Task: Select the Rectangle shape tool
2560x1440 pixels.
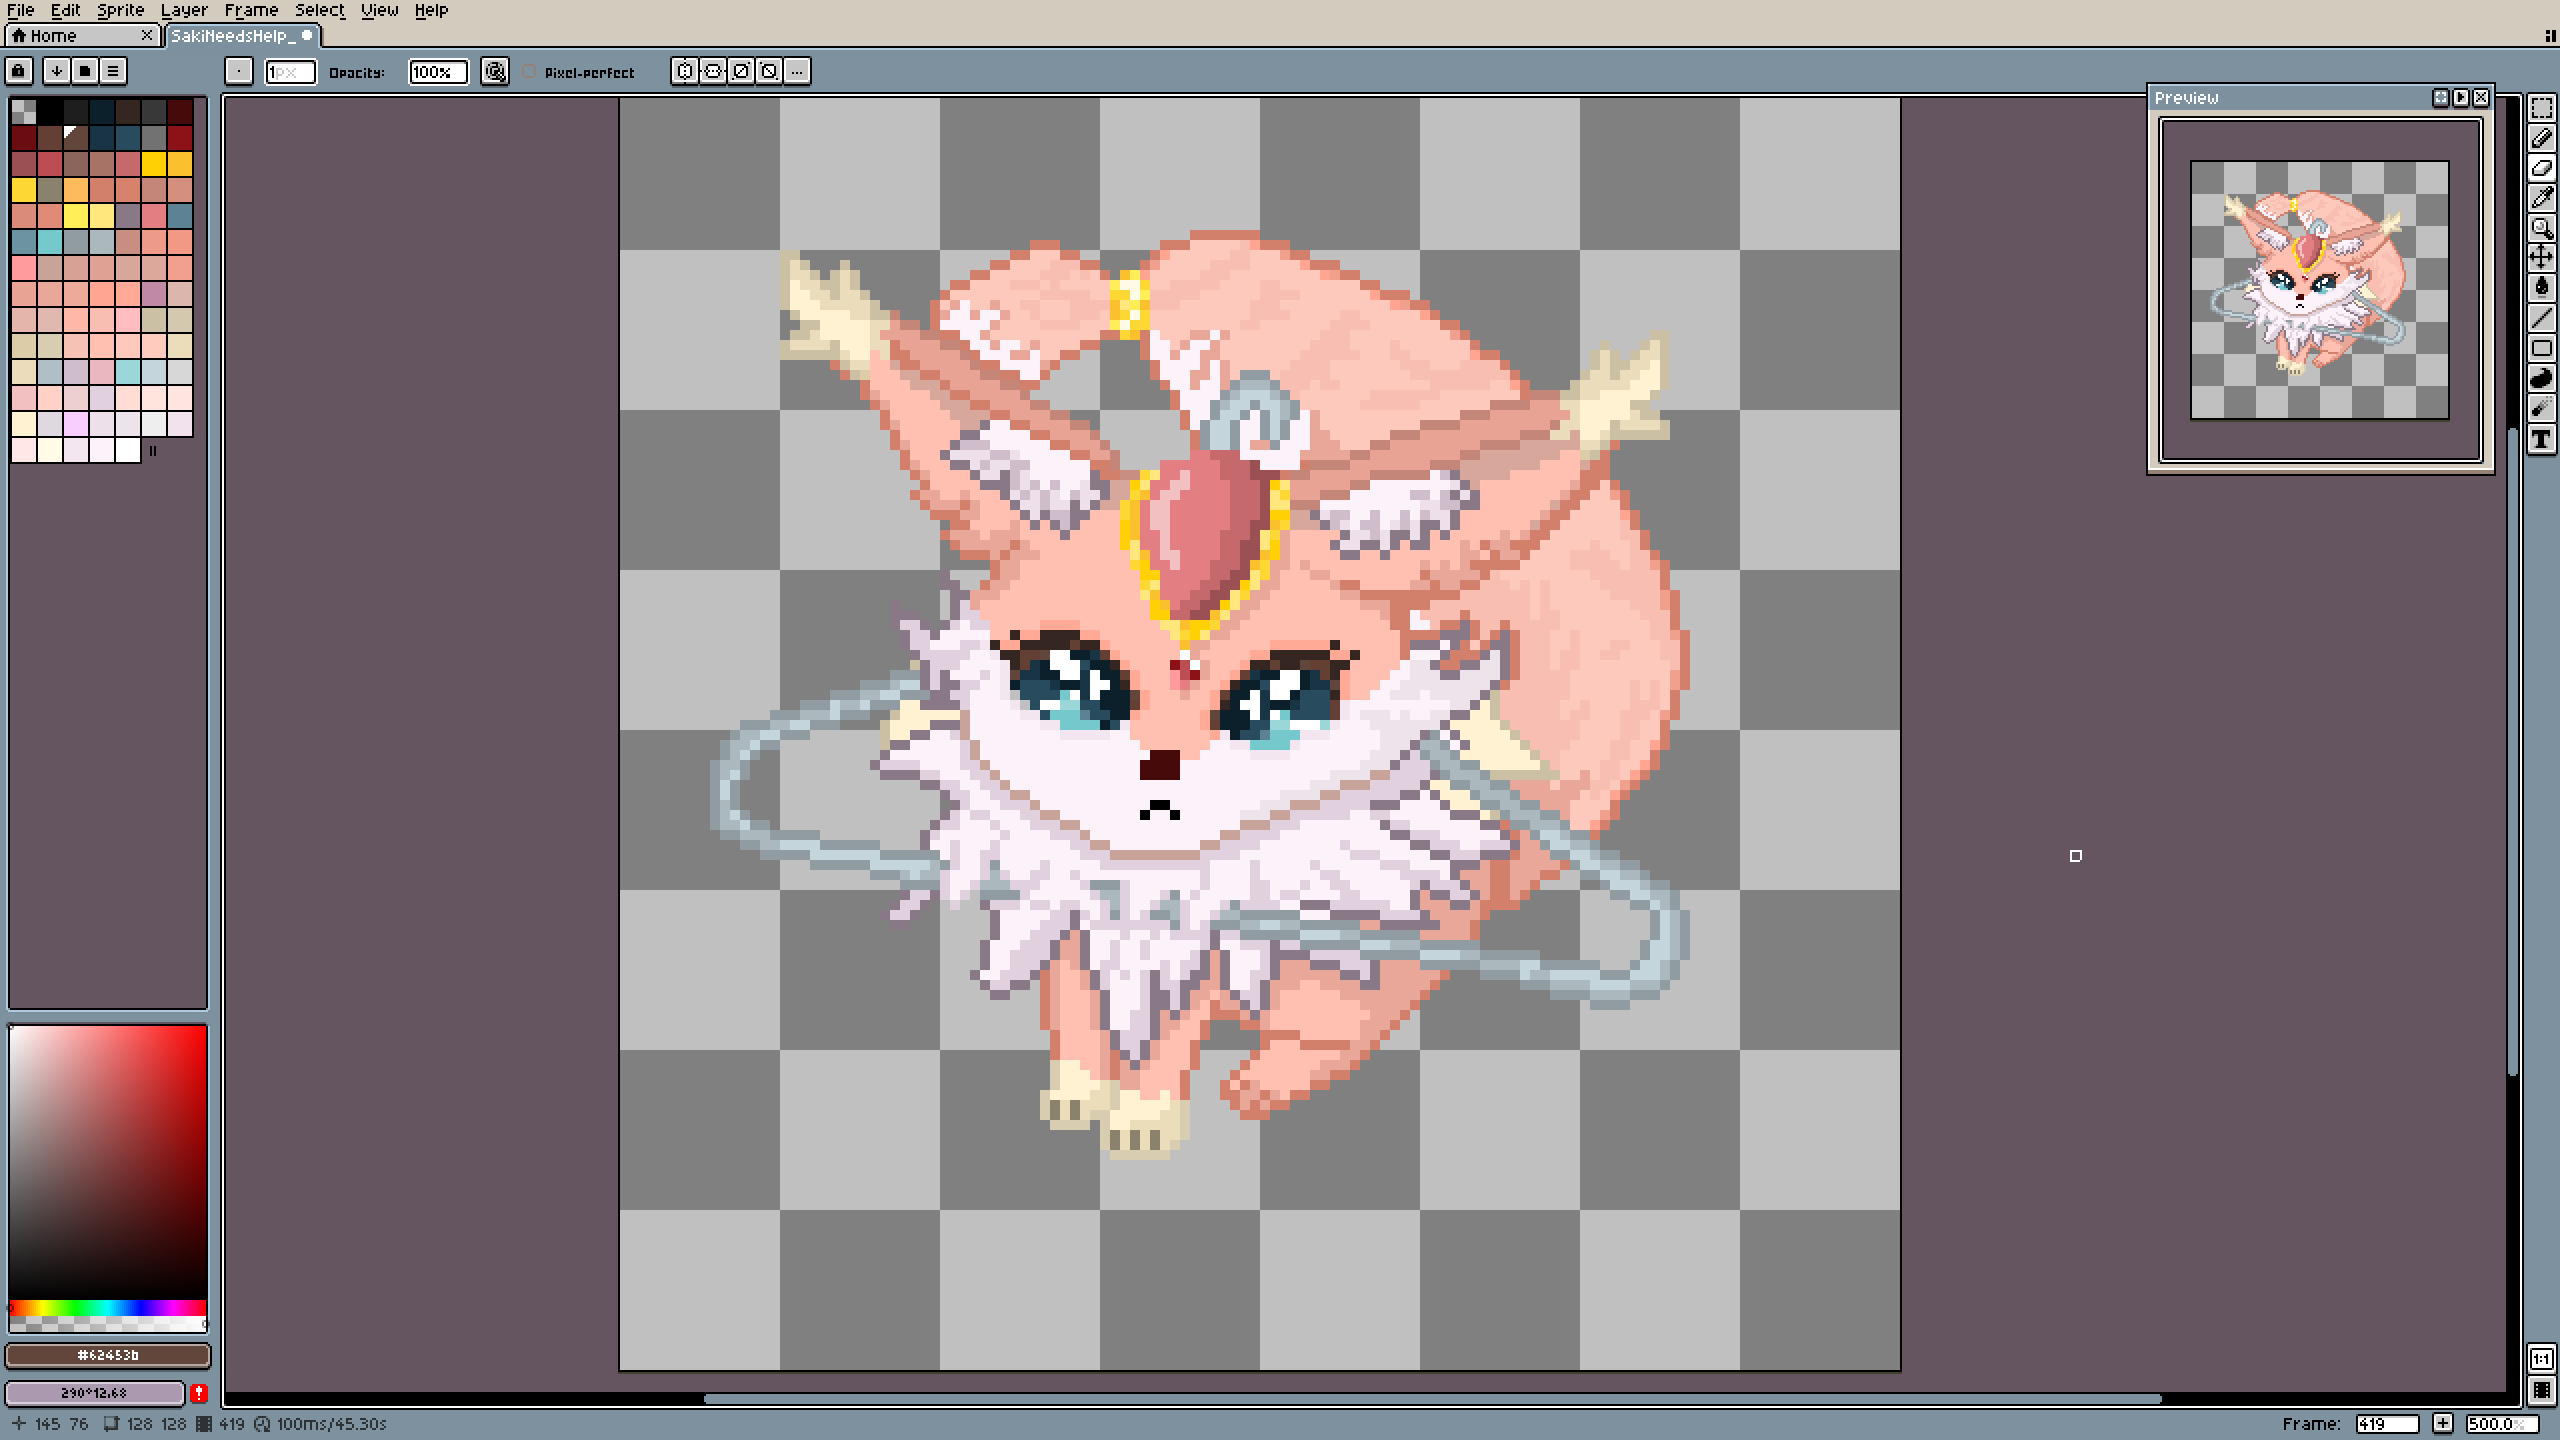Action: (x=2541, y=348)
